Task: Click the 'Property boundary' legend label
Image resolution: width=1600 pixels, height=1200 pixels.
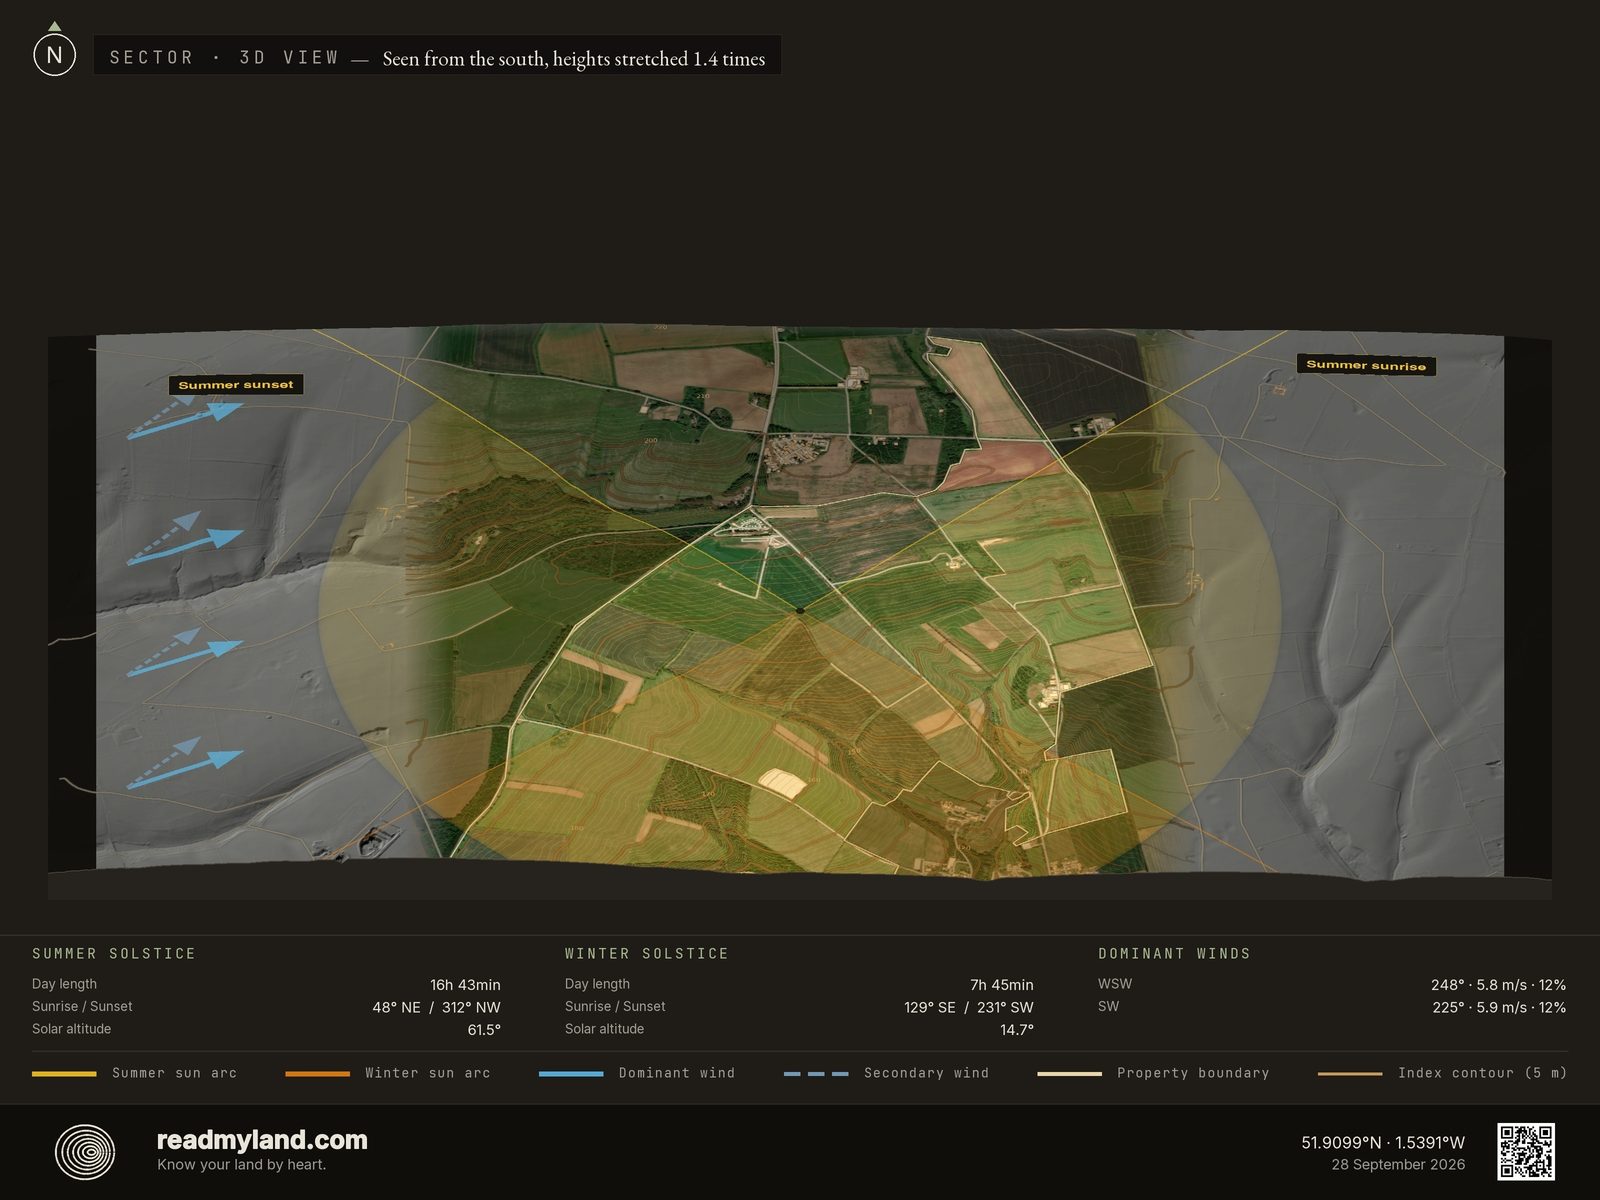Action: (1193, 1073)
